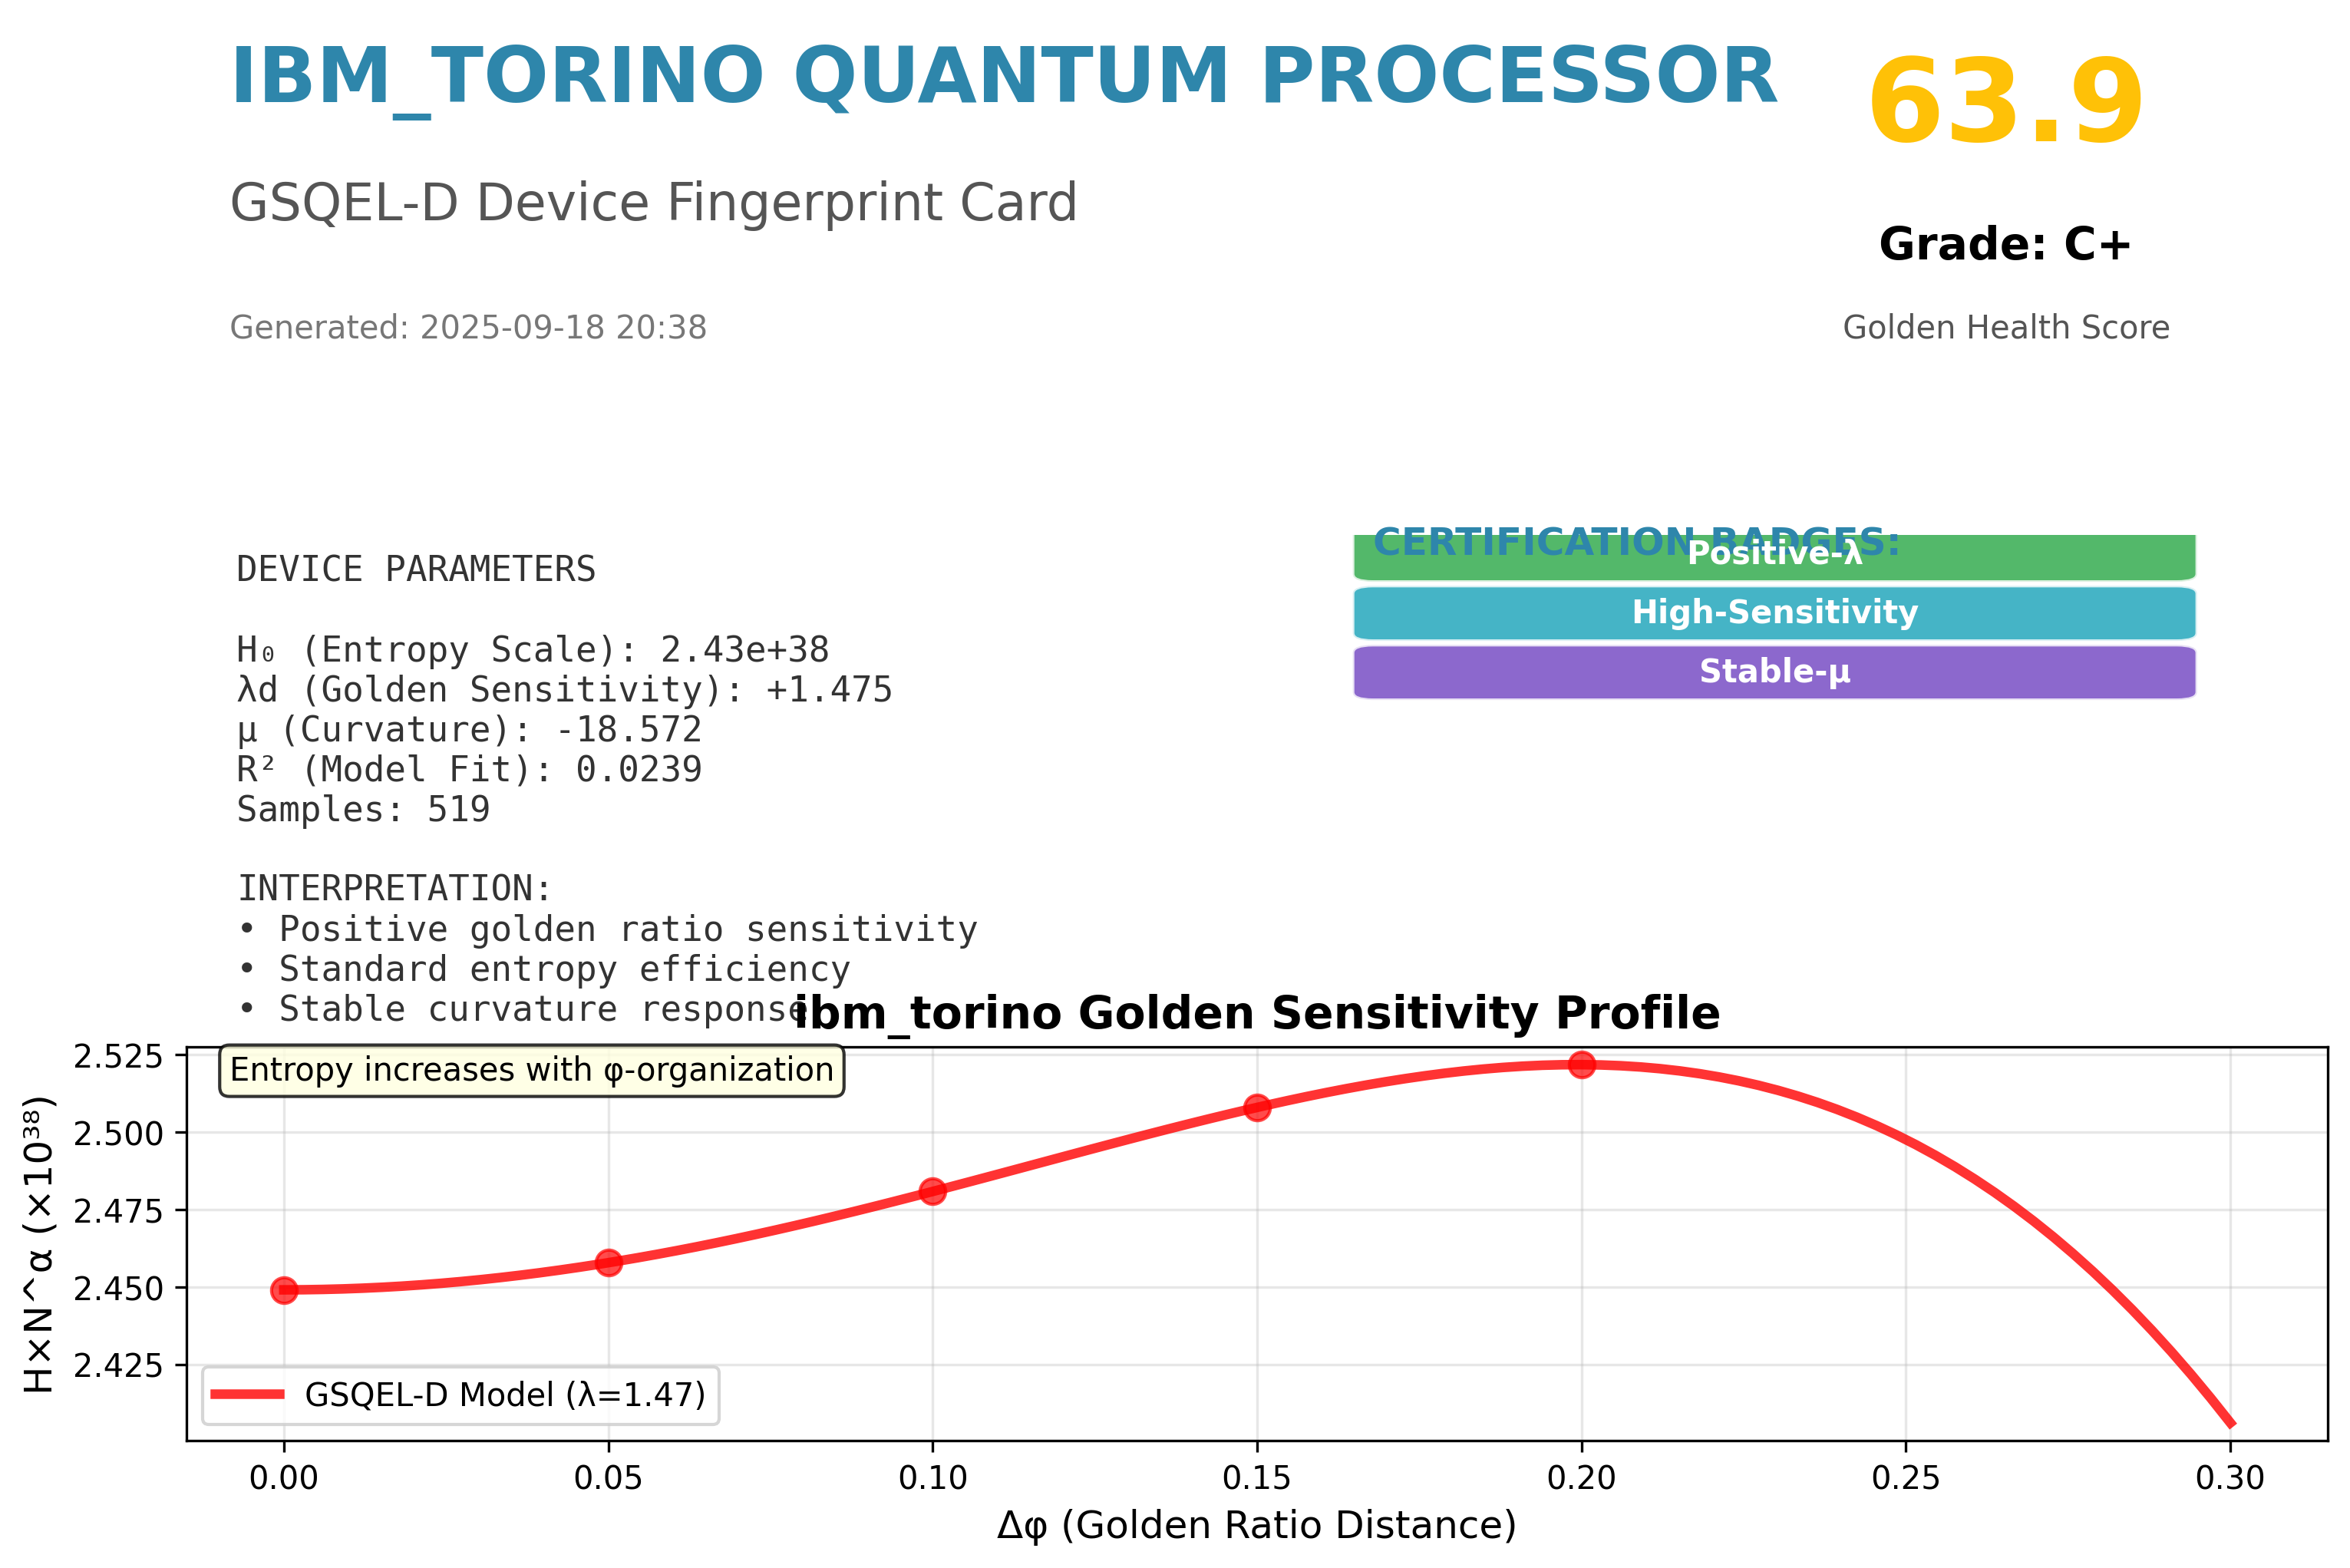Image resolution: width=2350 pixels, height=1568 pixels.
Task: Click the Standard entropy efficiency bullet
Action: click(543, 970)
